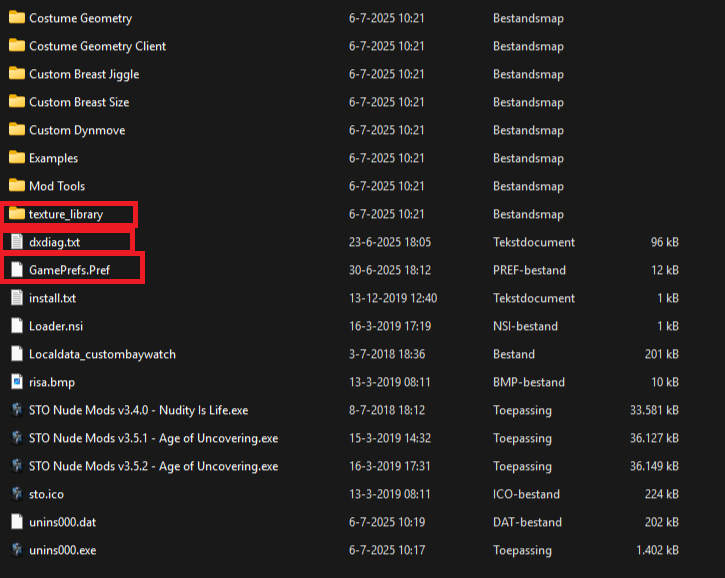Select STO Nude Mods v3.5.2 file name
The height and width of the screenshot is (578, 725).
(153, 466)
